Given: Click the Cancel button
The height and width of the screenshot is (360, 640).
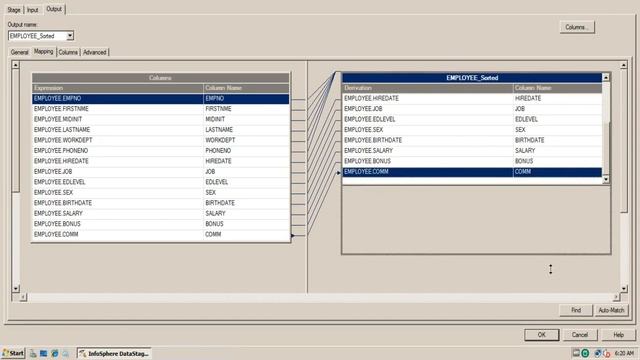Looking at the screenshot, I should click(580, 335).
